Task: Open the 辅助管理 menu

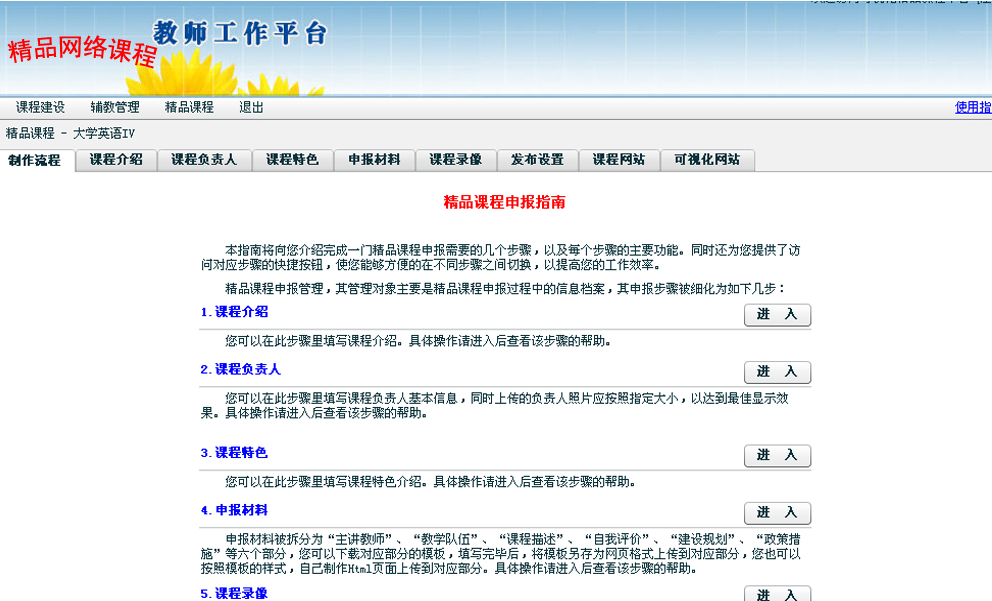Action: pos(115,107)
